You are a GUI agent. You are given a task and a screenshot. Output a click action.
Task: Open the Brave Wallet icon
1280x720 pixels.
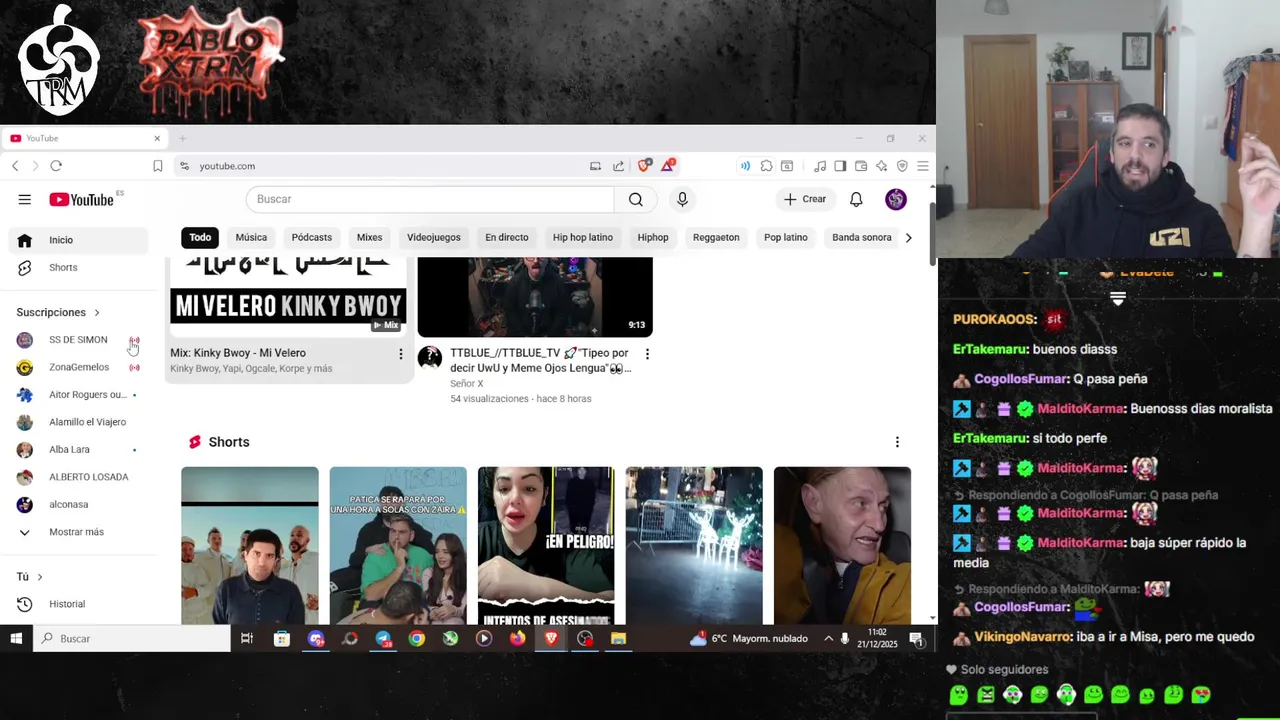[861, 166]
